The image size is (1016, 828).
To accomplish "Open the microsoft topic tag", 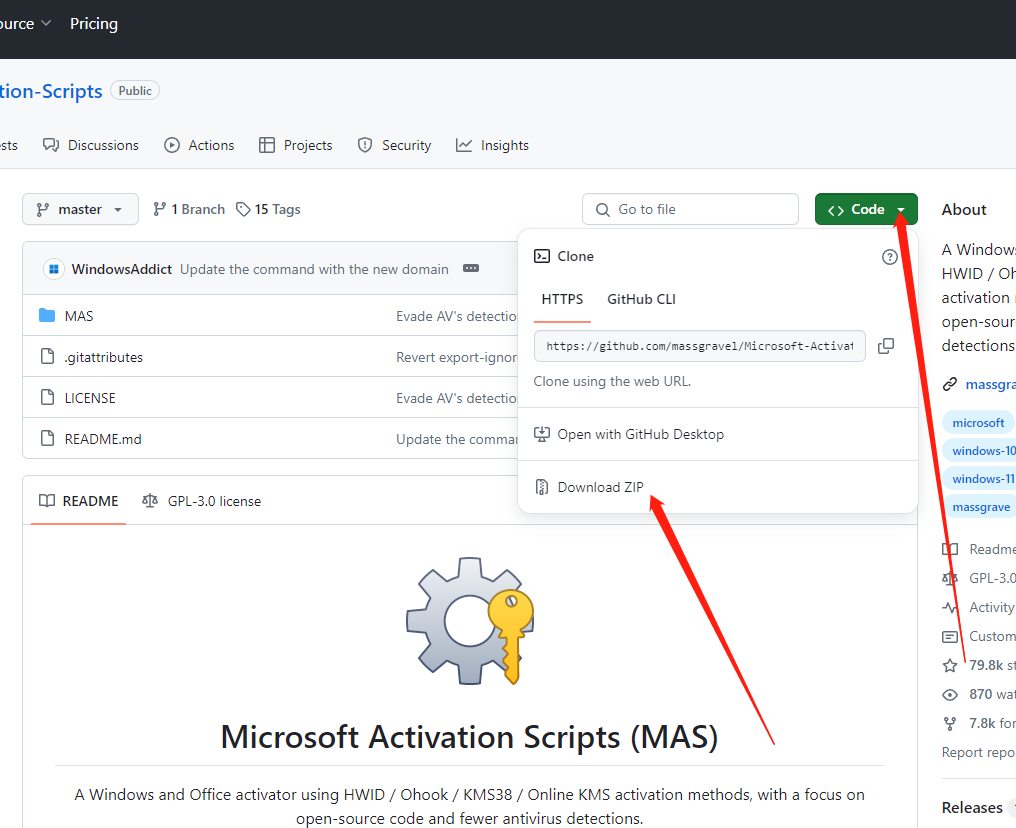I will [978, 422].
